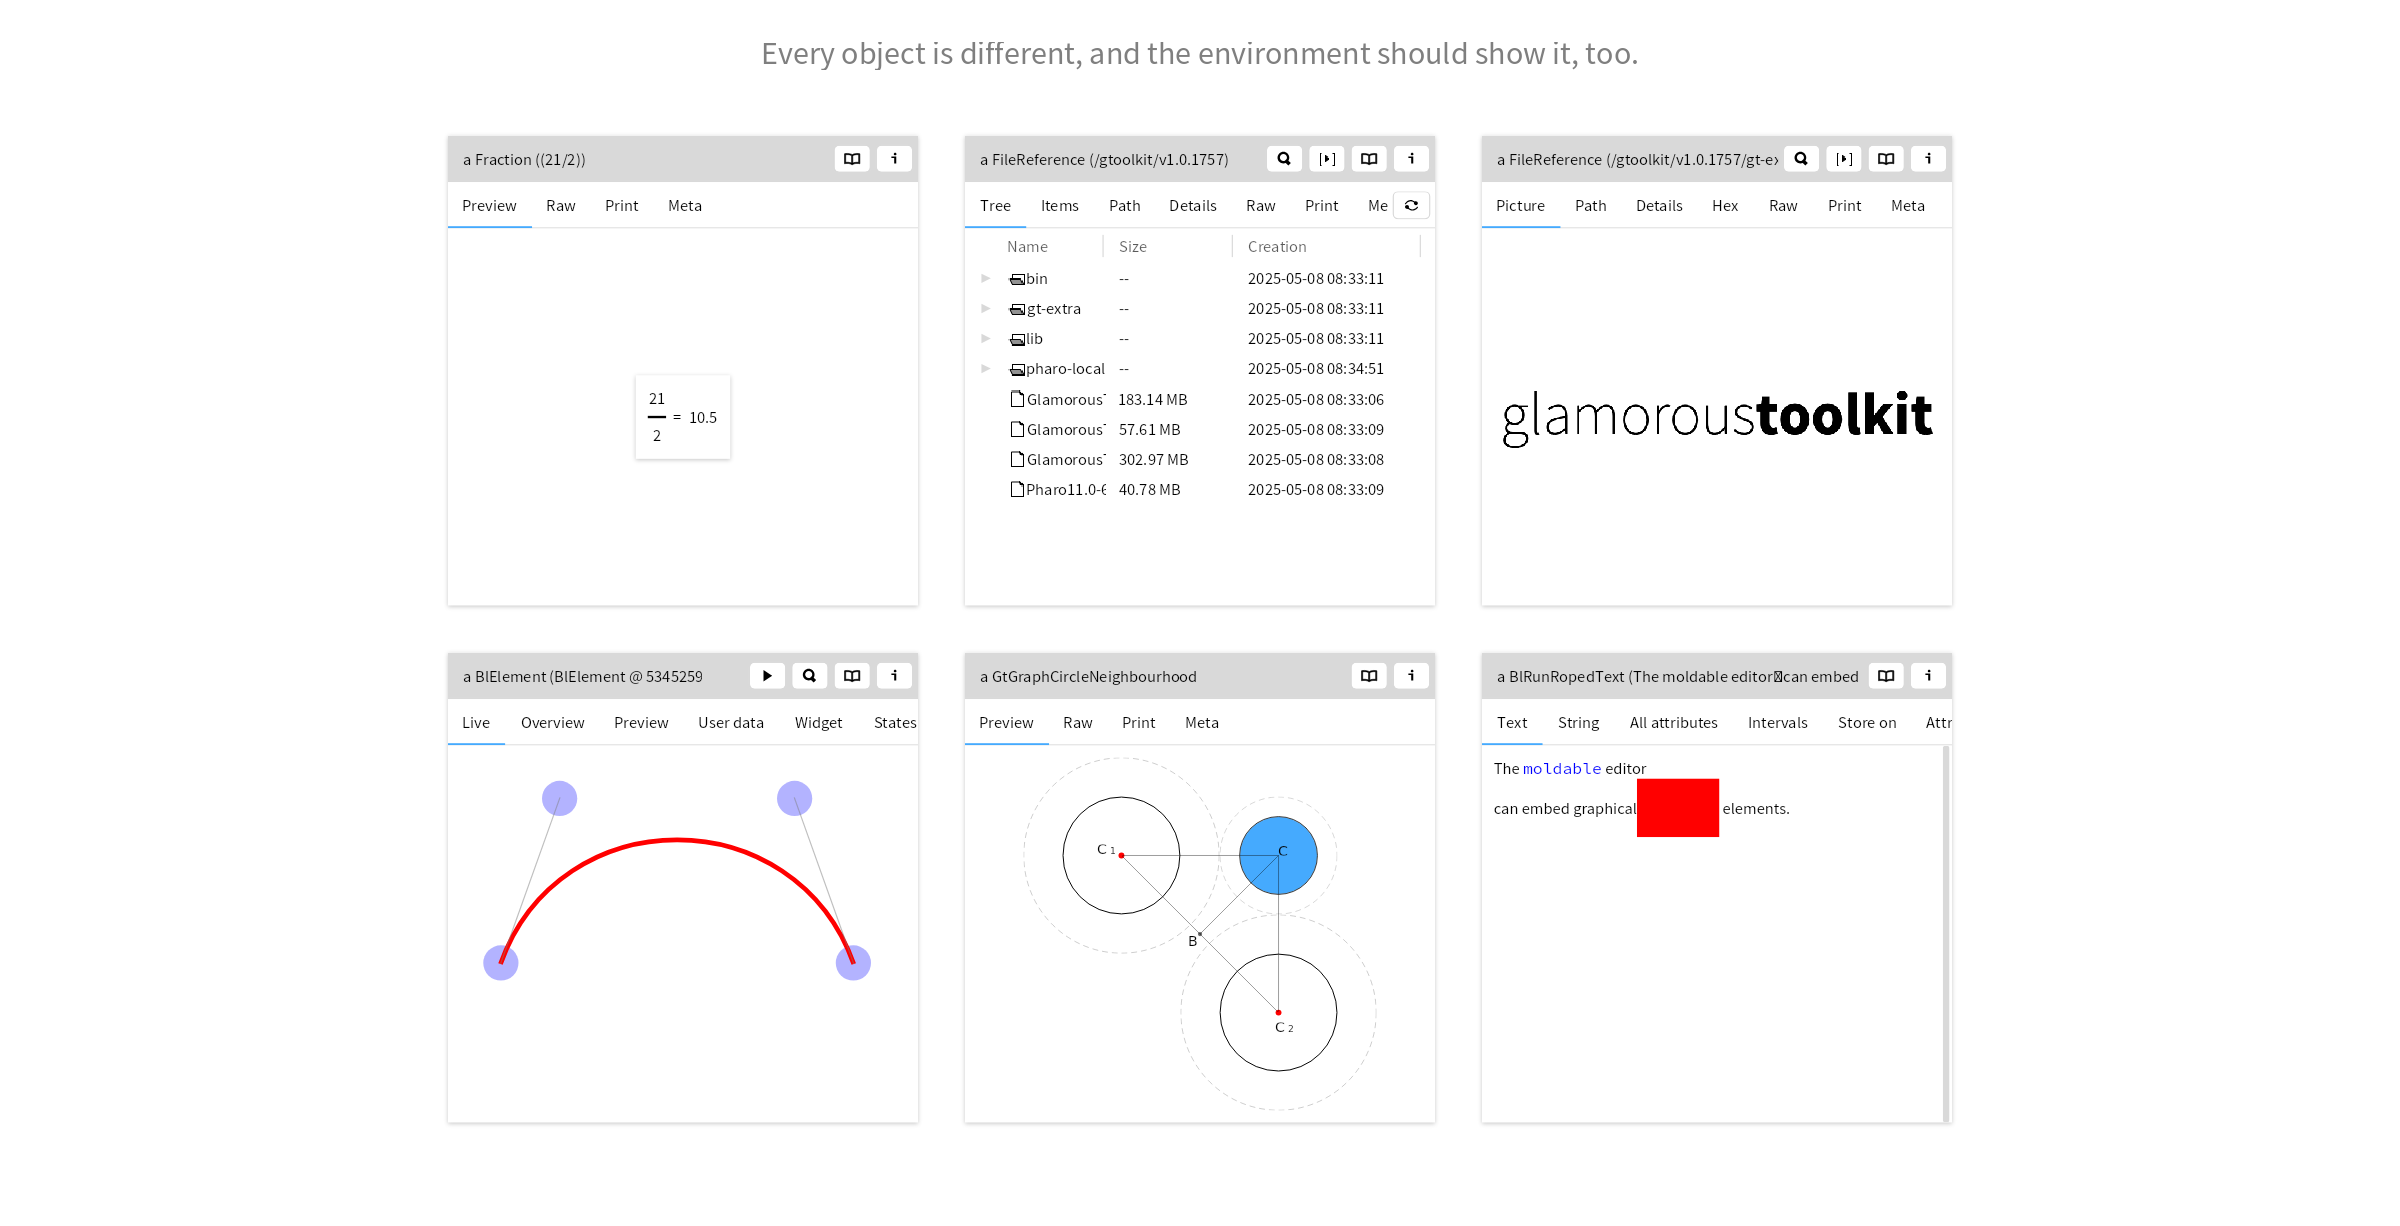Open Intervals tab in text panel

pos(1778,723)
